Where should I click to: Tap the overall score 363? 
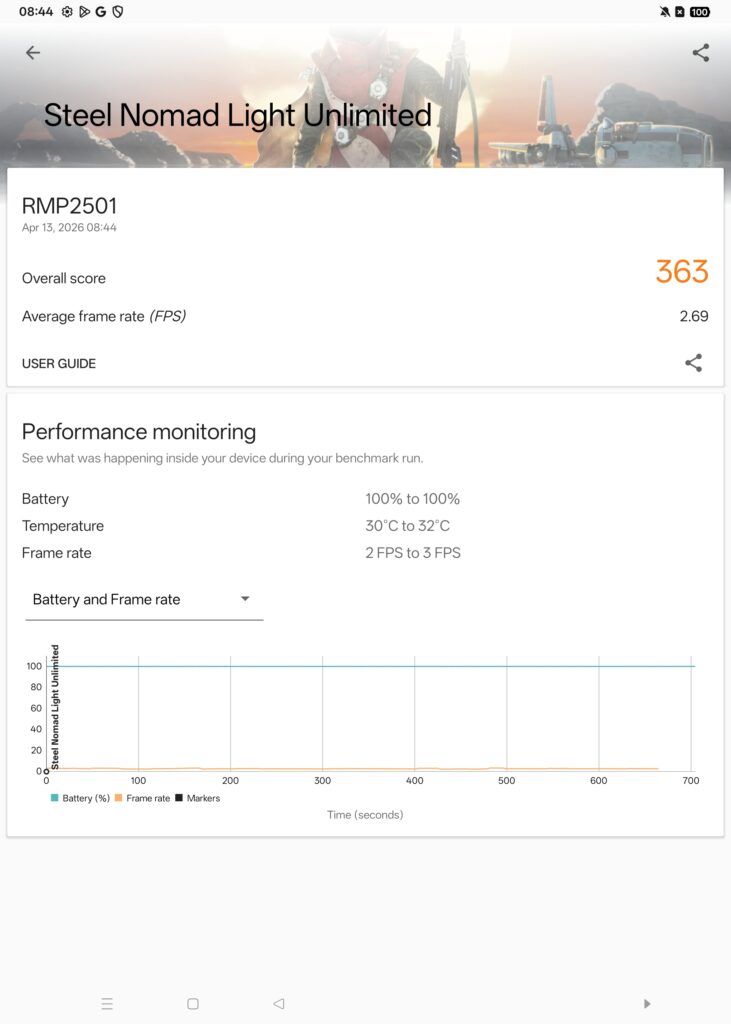coord(682,272)
